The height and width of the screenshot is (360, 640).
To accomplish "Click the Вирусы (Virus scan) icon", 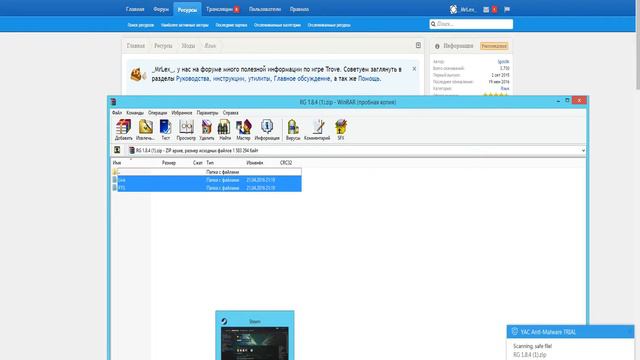I will tap(293, 130).
